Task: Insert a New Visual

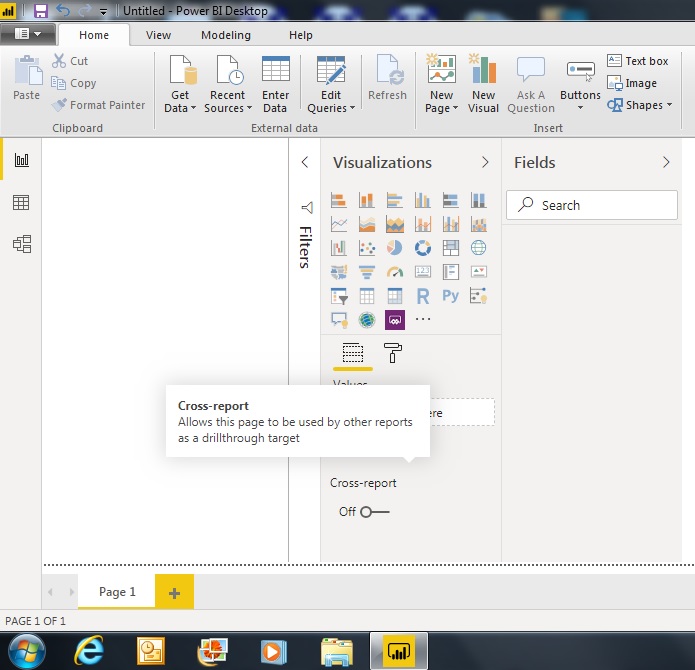Action: tap(483, 84)
